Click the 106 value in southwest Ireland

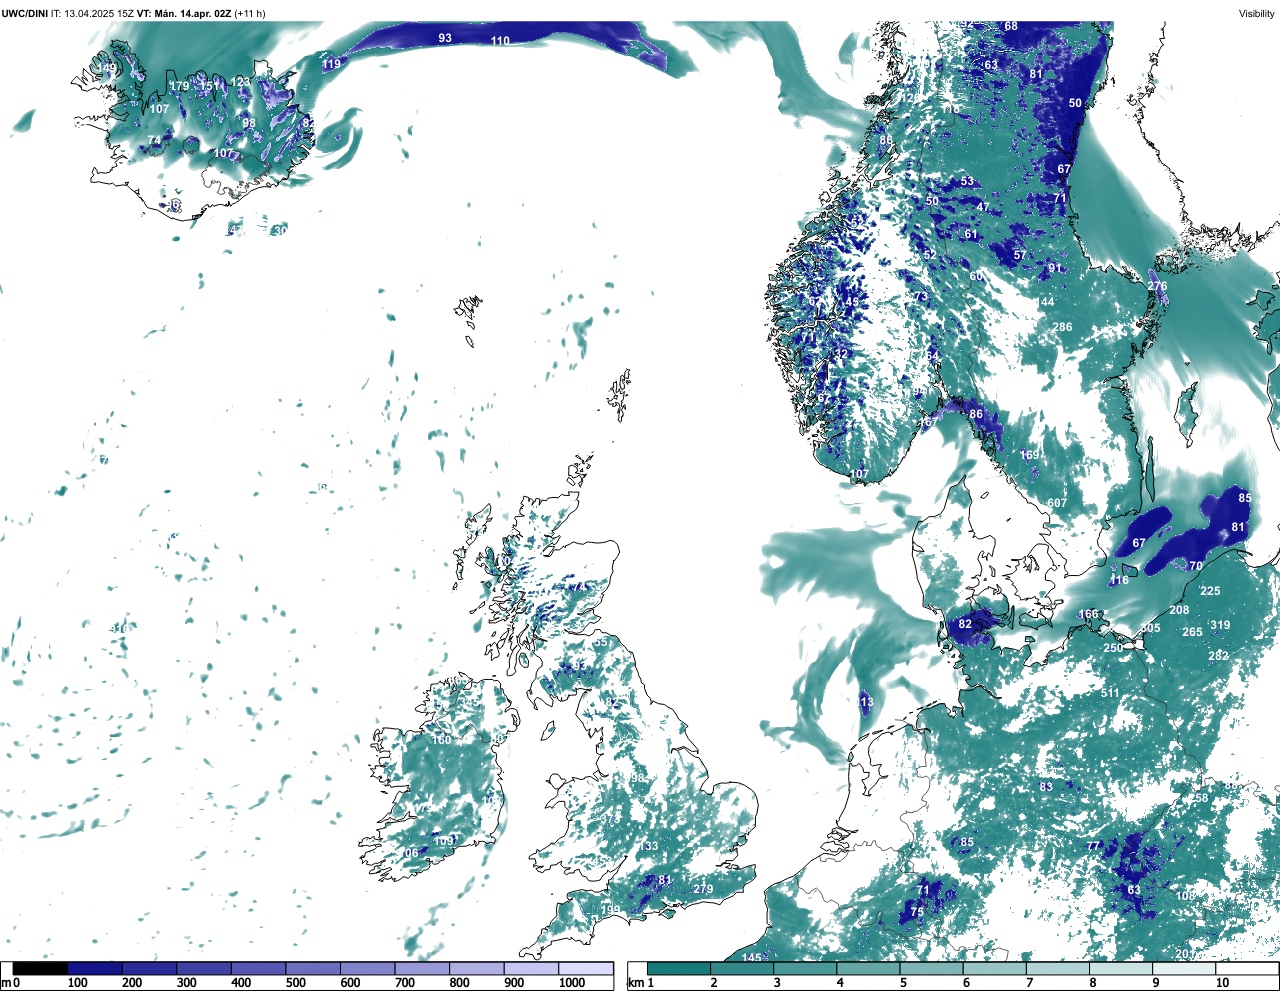(x=410, y=853)
